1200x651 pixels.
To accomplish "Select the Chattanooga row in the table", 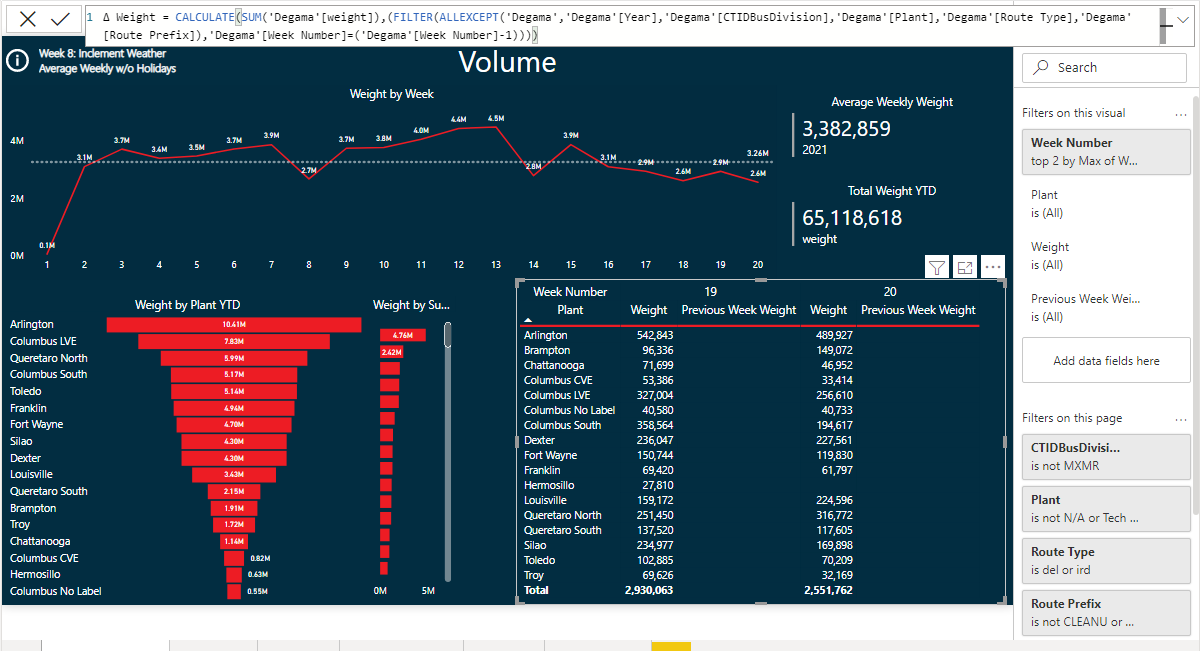I will (x=555, y=365).
